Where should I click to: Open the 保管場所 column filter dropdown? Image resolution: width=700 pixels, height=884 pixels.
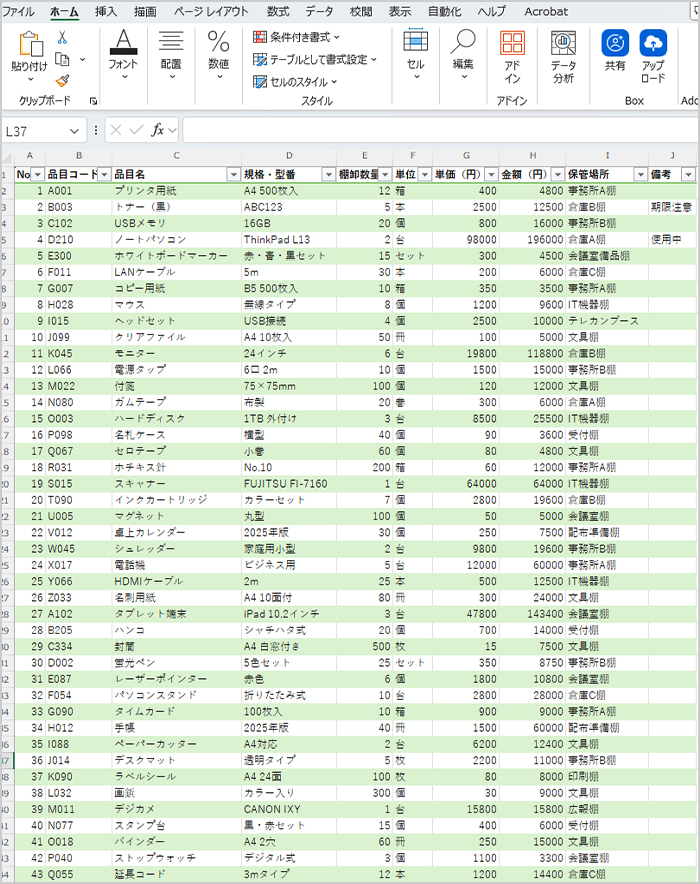640,175
